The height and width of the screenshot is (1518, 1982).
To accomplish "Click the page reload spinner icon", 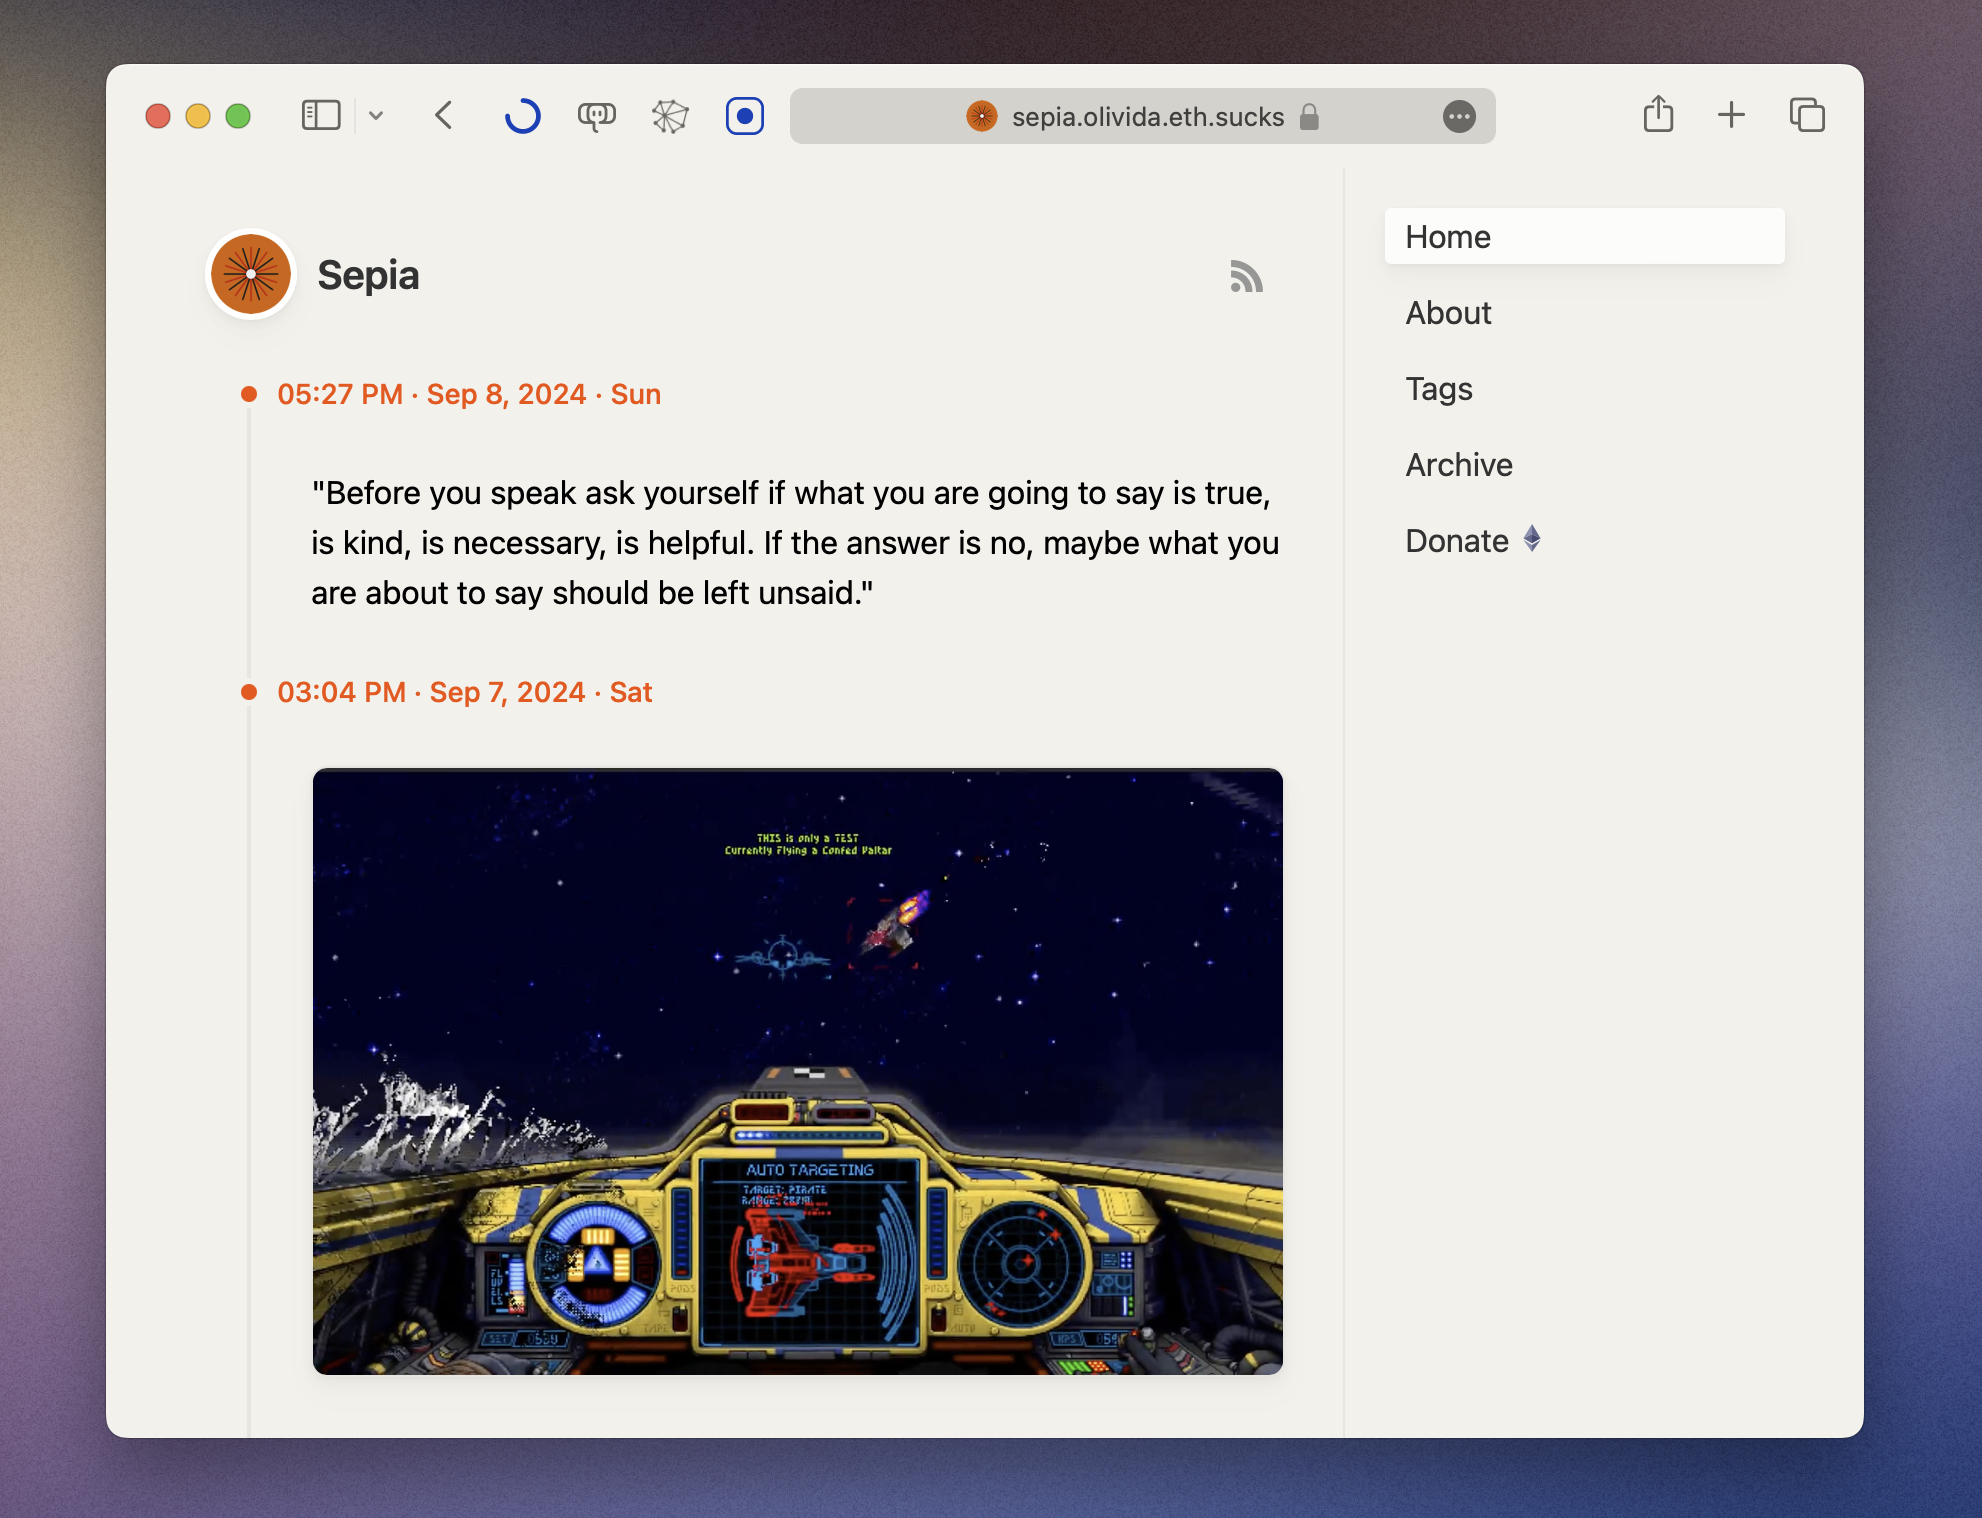I will pyautogui.click(x=522, y=116).
